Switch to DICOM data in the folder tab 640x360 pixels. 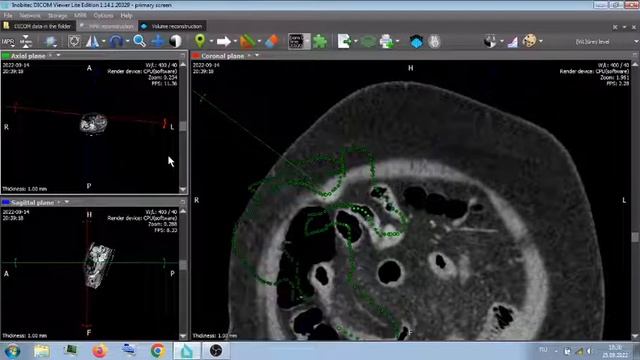coord(38,26)
